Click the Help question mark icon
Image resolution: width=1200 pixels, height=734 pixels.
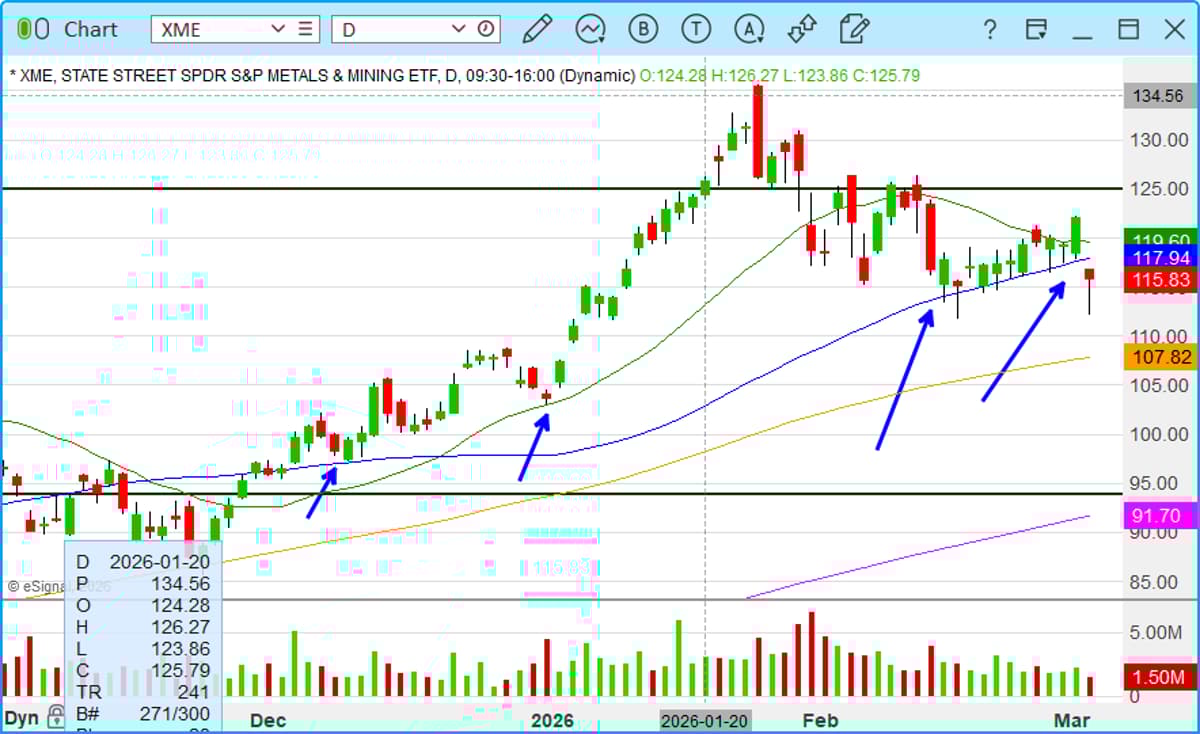click(x=989, y=29)
